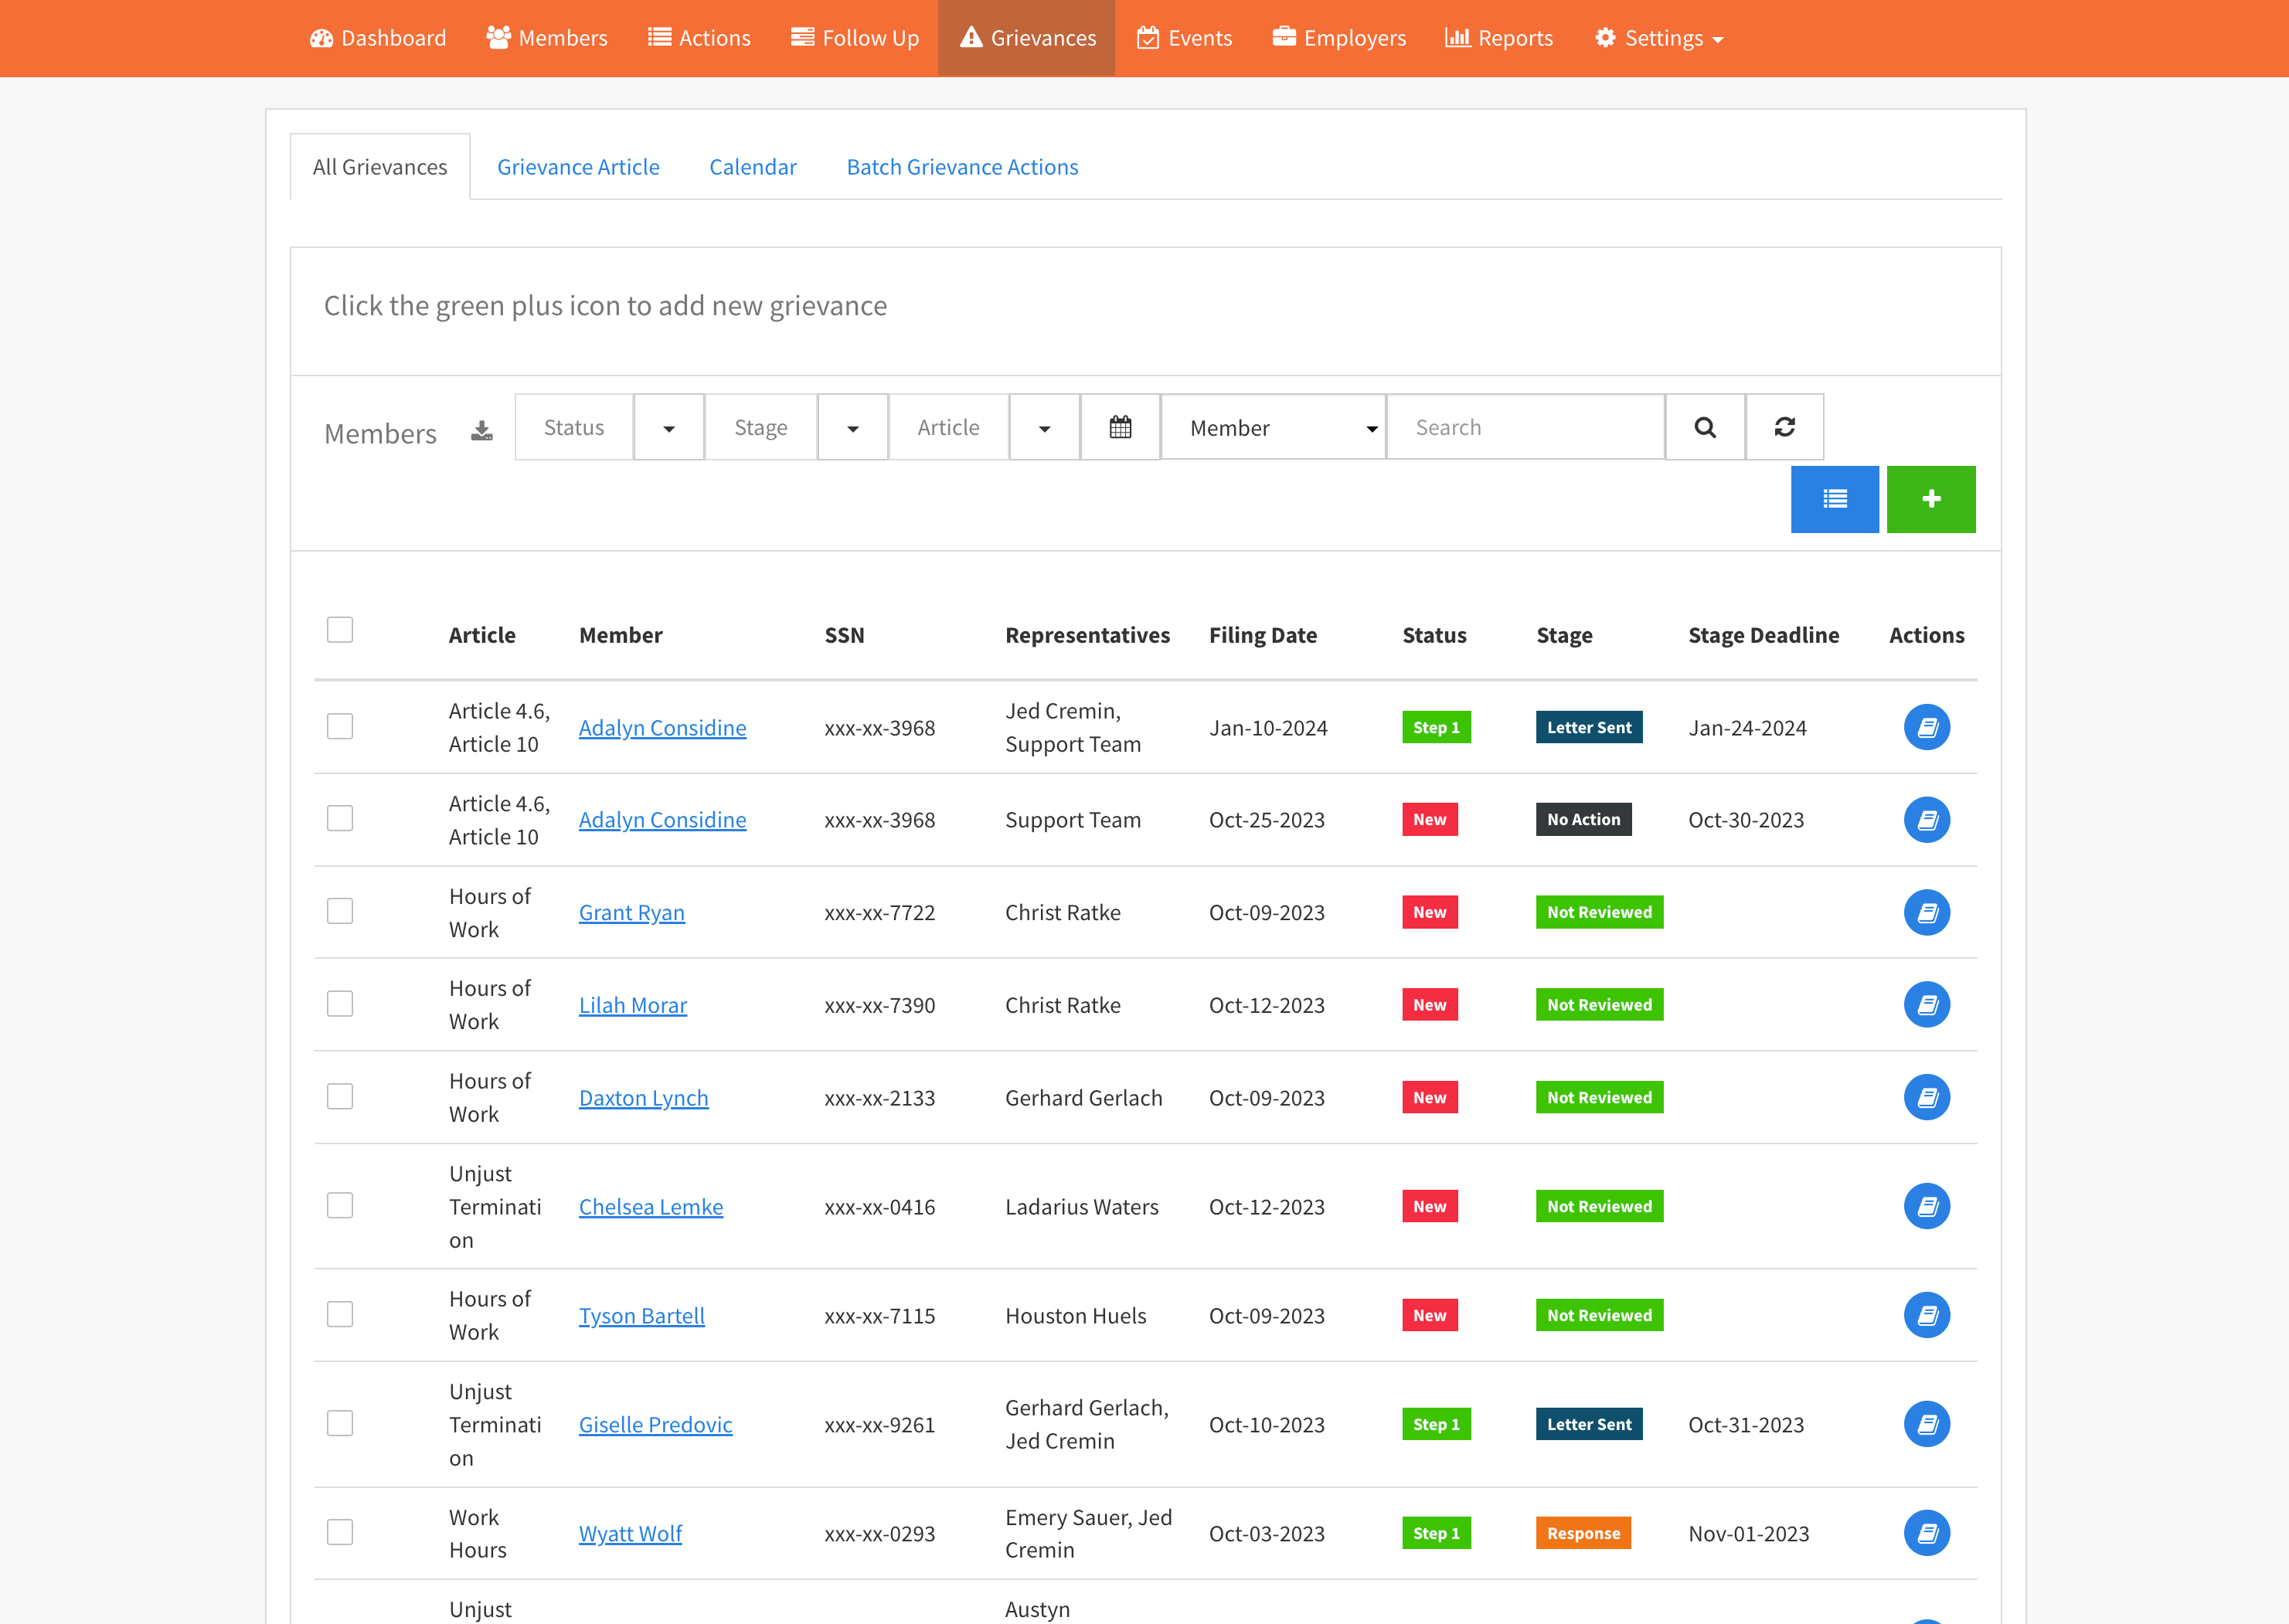The height and width of the screenshot is (1624, 2289).
Task: Open the calendar date filter icon
Action: coord(1120,427)
